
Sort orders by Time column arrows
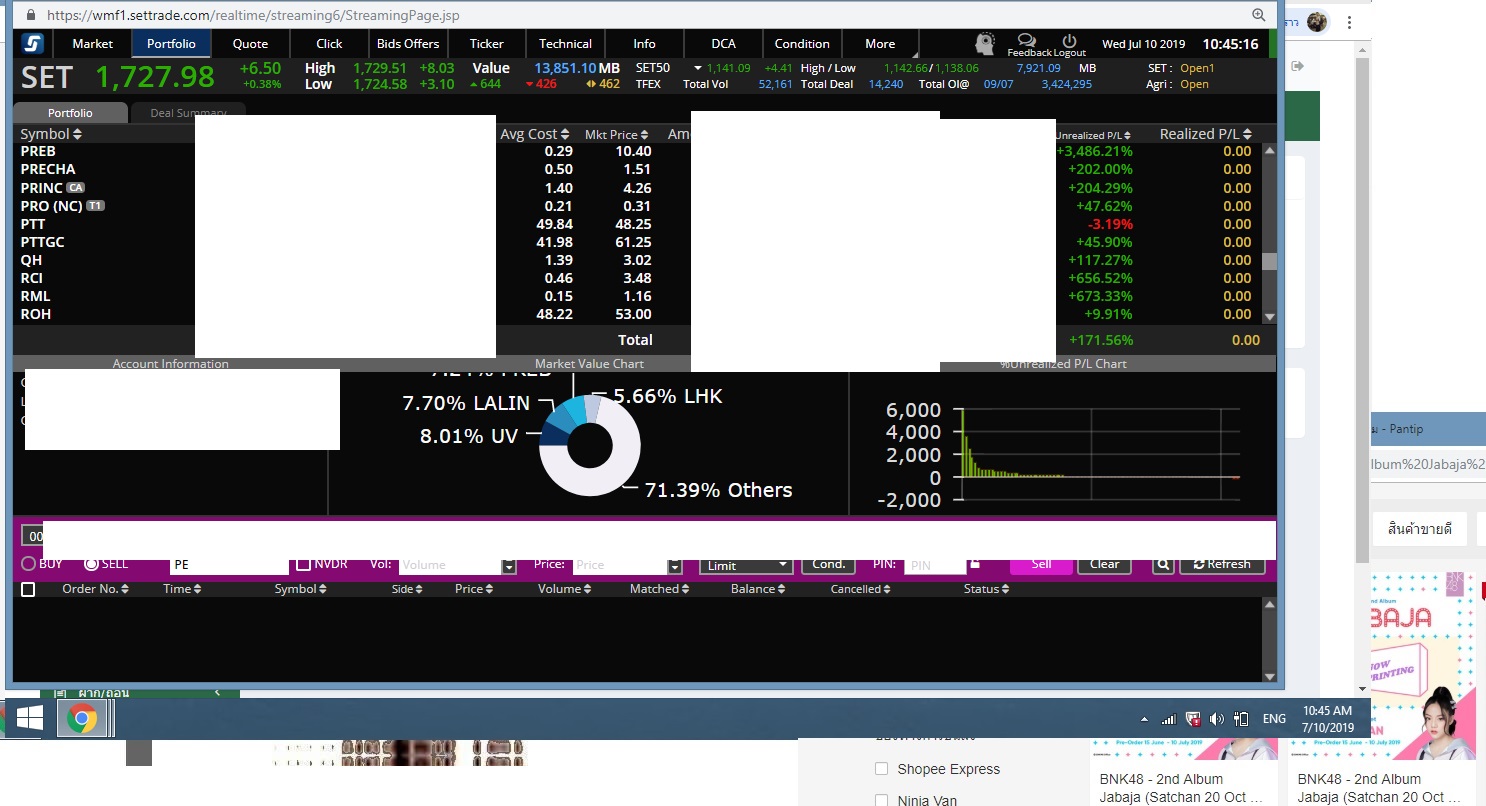tap(197, 589)
